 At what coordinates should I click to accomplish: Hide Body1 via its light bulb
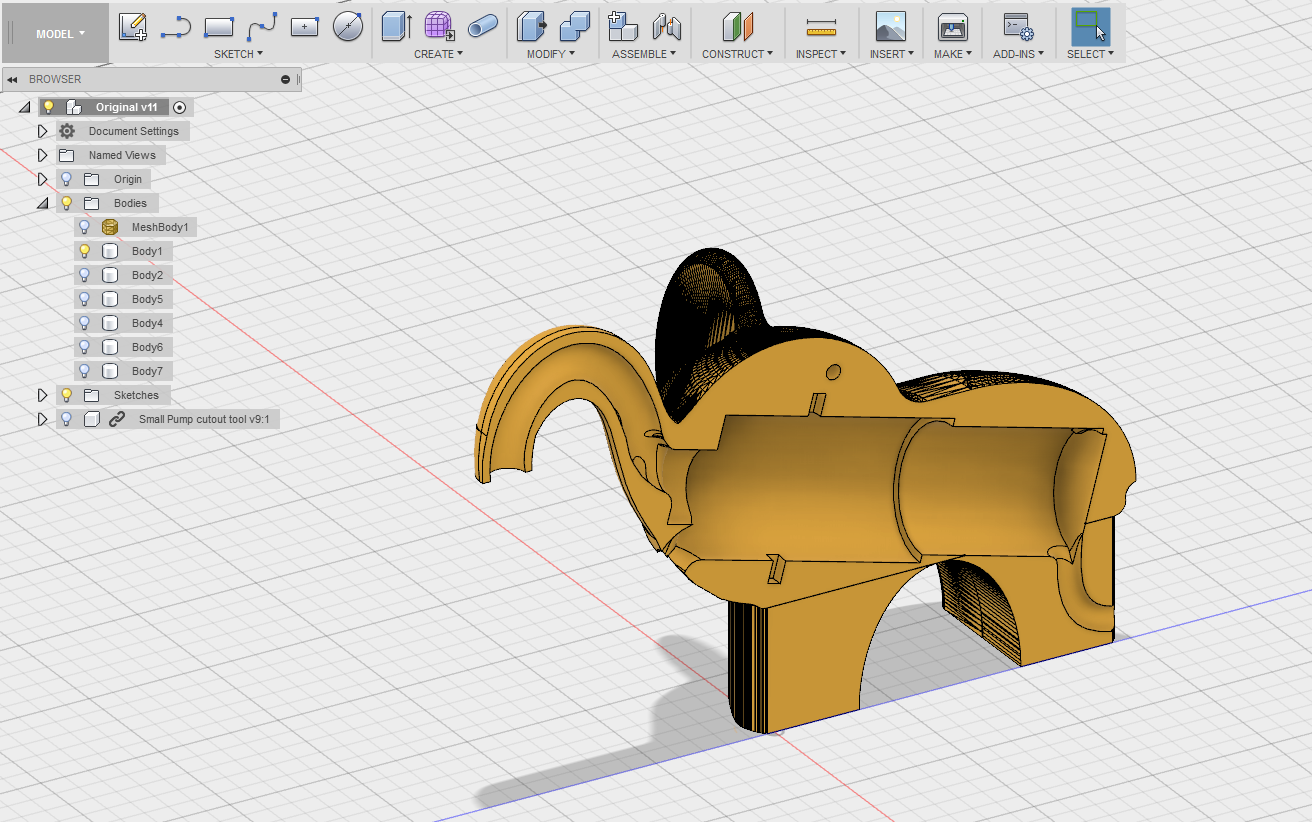(x=85, y=251)
